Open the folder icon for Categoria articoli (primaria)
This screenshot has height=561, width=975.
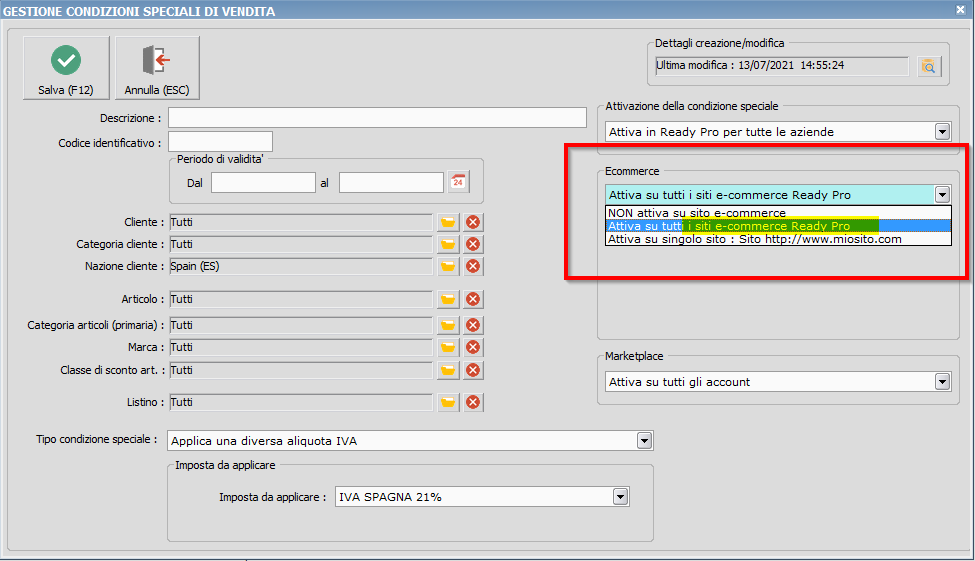(448, 325)
